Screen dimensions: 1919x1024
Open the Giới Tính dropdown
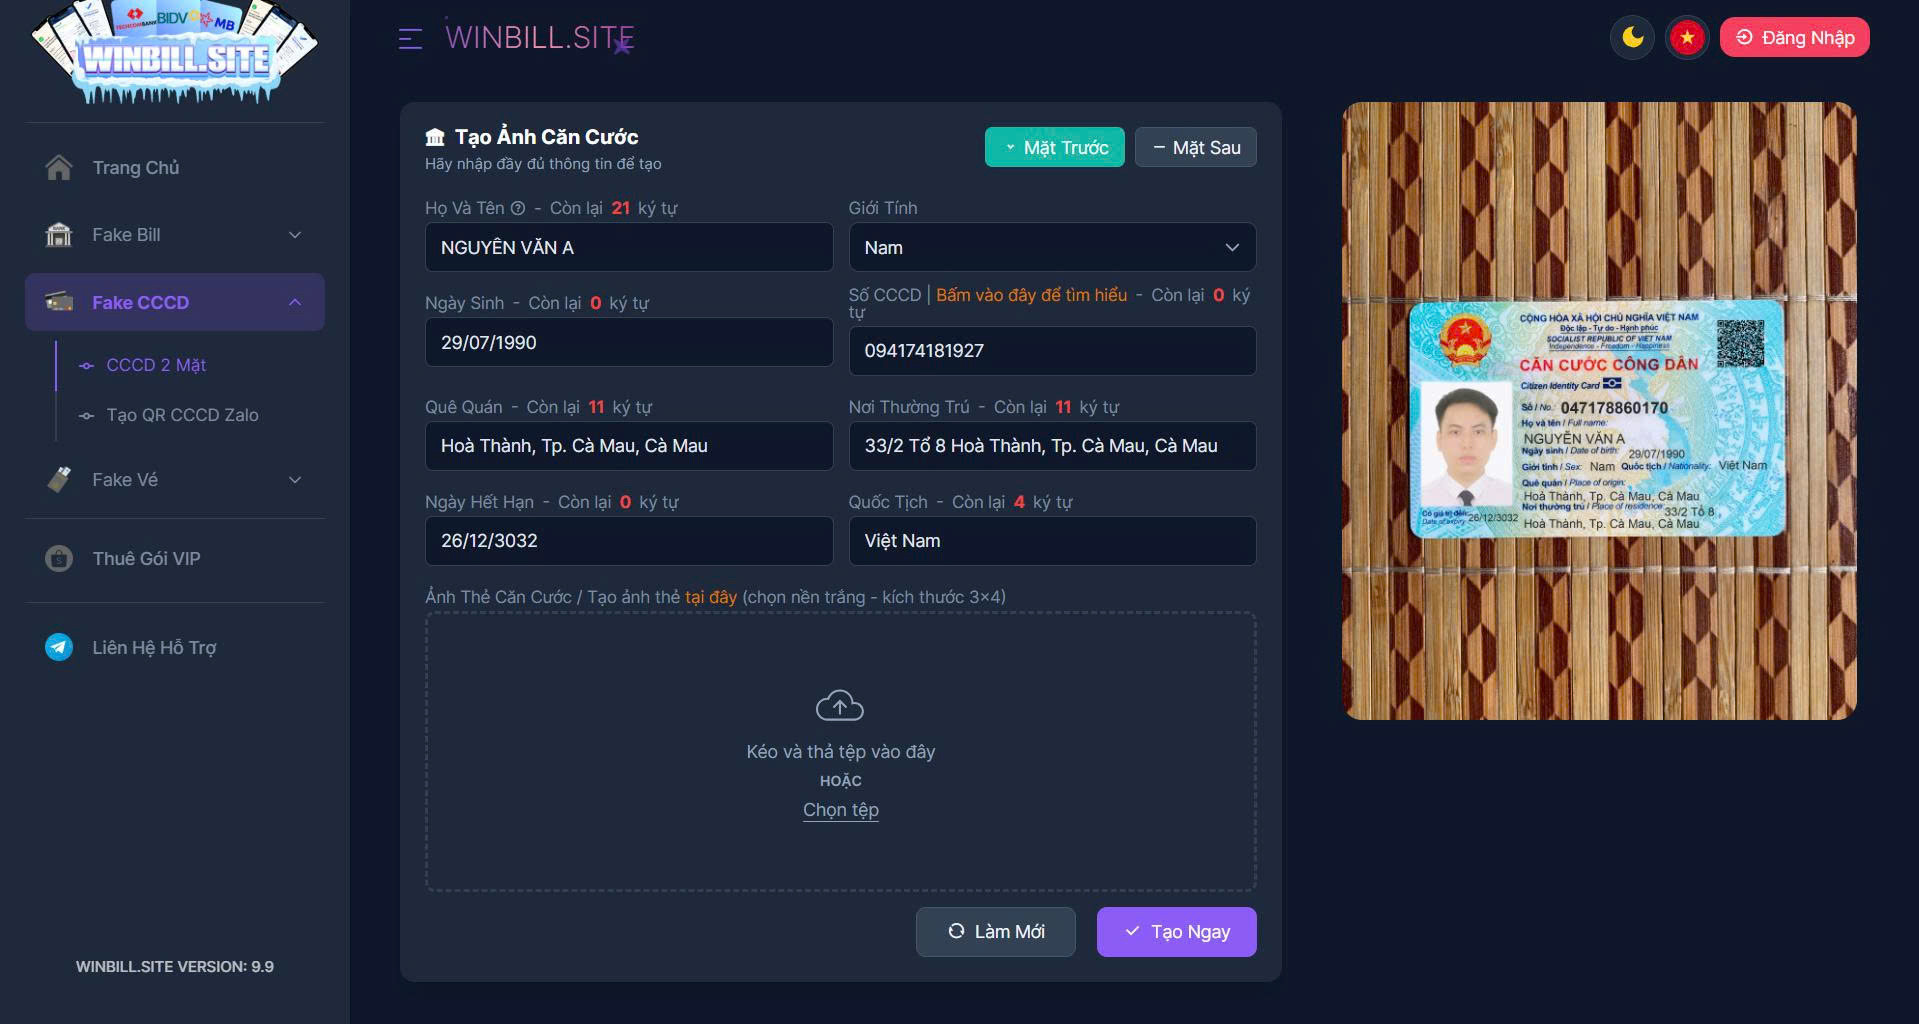tap(1052, 247)
